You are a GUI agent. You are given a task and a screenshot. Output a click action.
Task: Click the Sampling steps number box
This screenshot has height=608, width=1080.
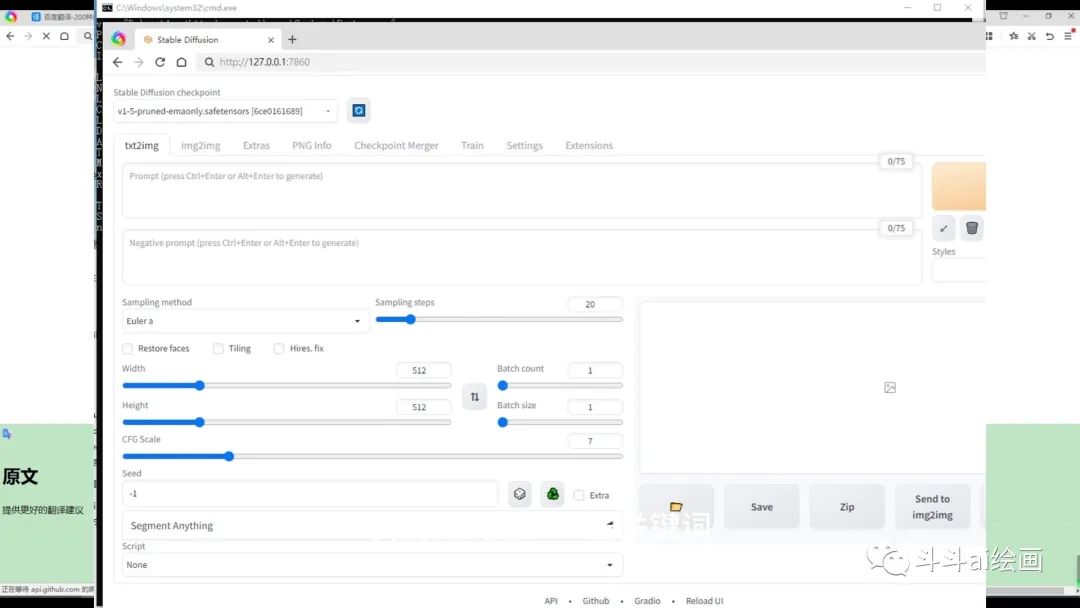[595, 304]
